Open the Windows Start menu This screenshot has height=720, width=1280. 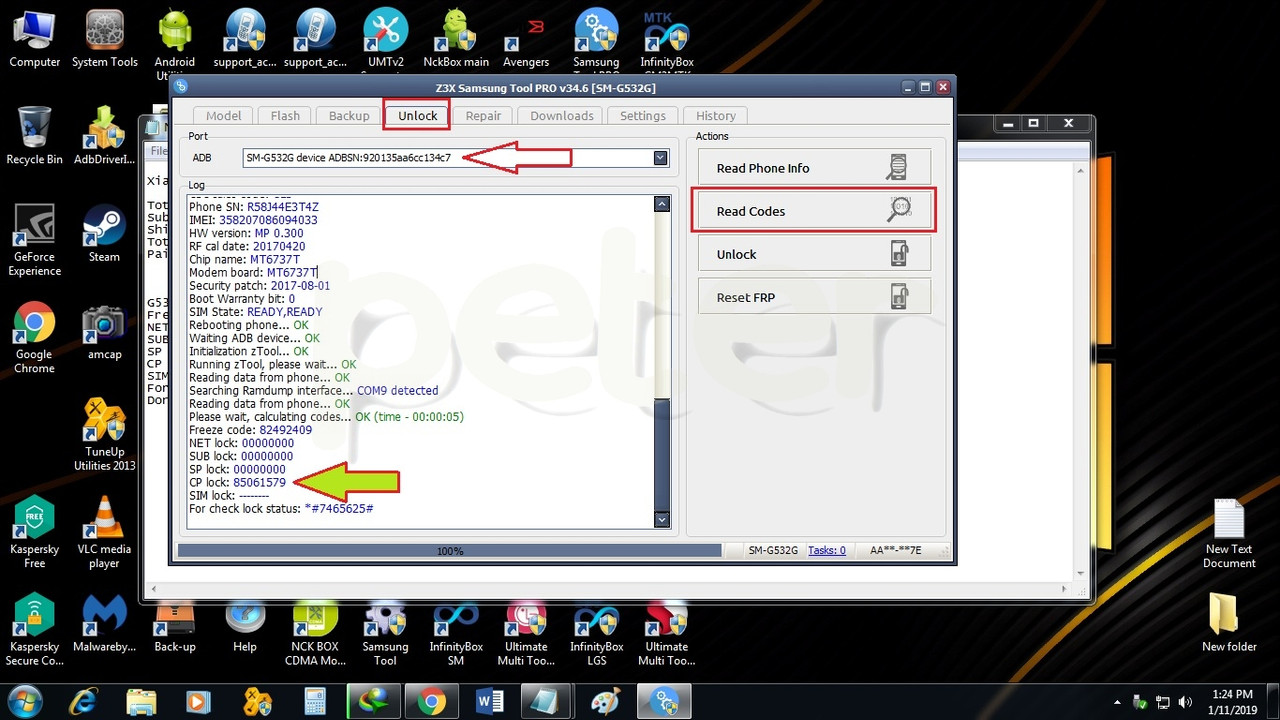click(x=23, y=701)
